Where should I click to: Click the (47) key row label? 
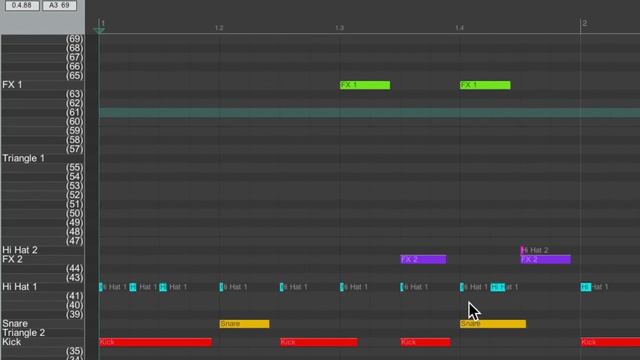pos(75,241)
